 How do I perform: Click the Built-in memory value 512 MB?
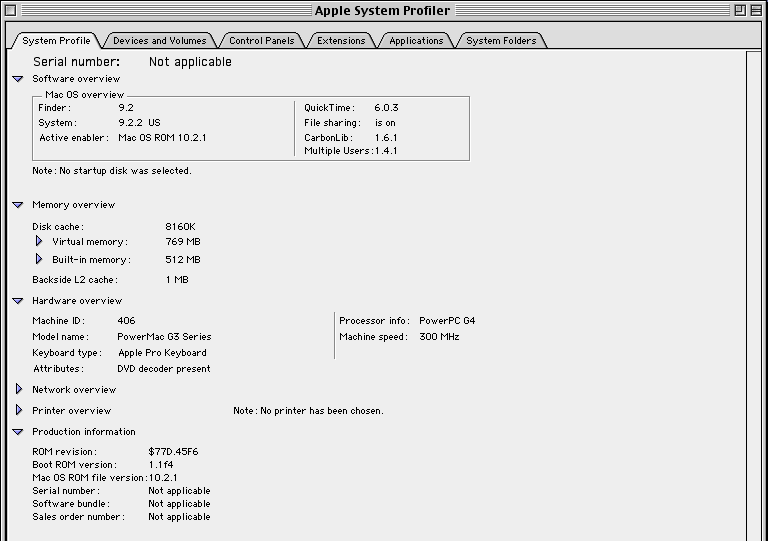(183, 260)
